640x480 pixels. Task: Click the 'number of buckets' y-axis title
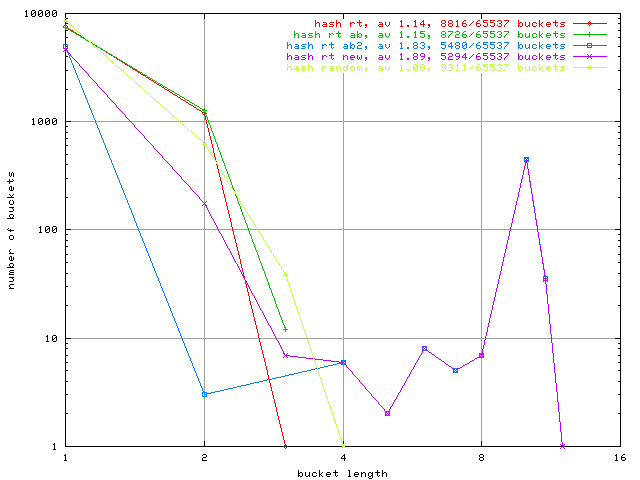[11, 231]
